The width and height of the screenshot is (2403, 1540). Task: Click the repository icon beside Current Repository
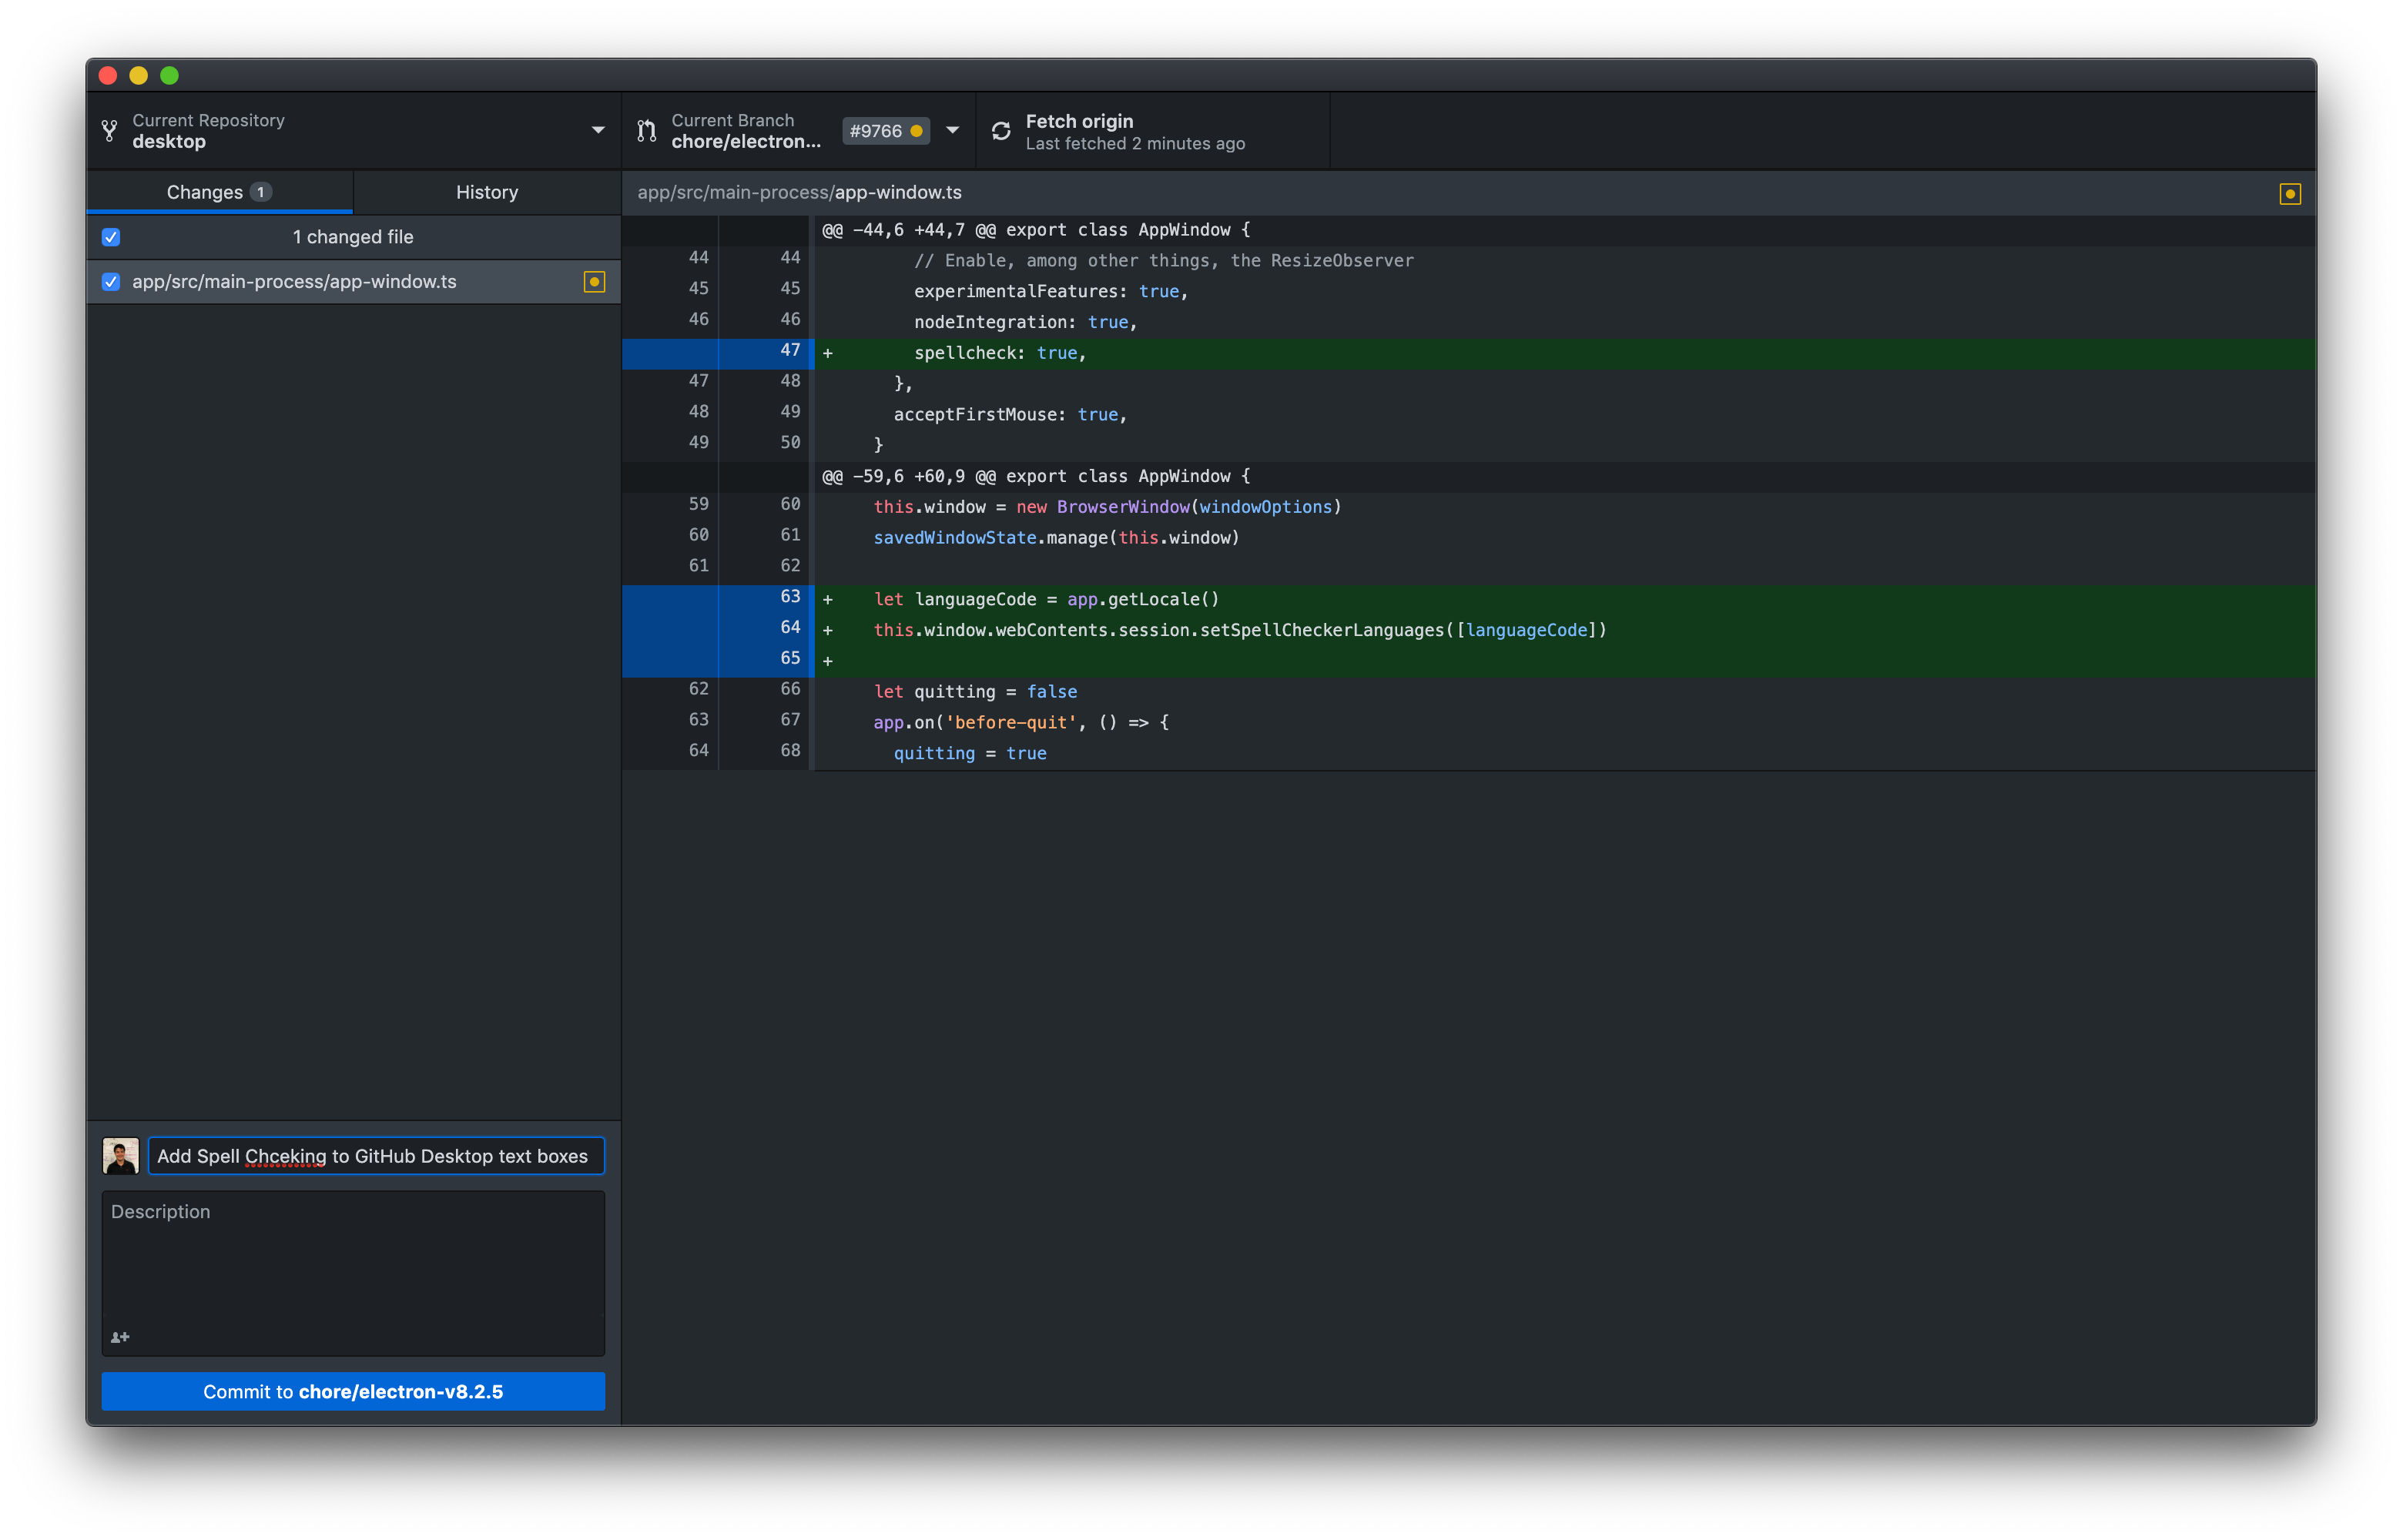tap(110, 131)
